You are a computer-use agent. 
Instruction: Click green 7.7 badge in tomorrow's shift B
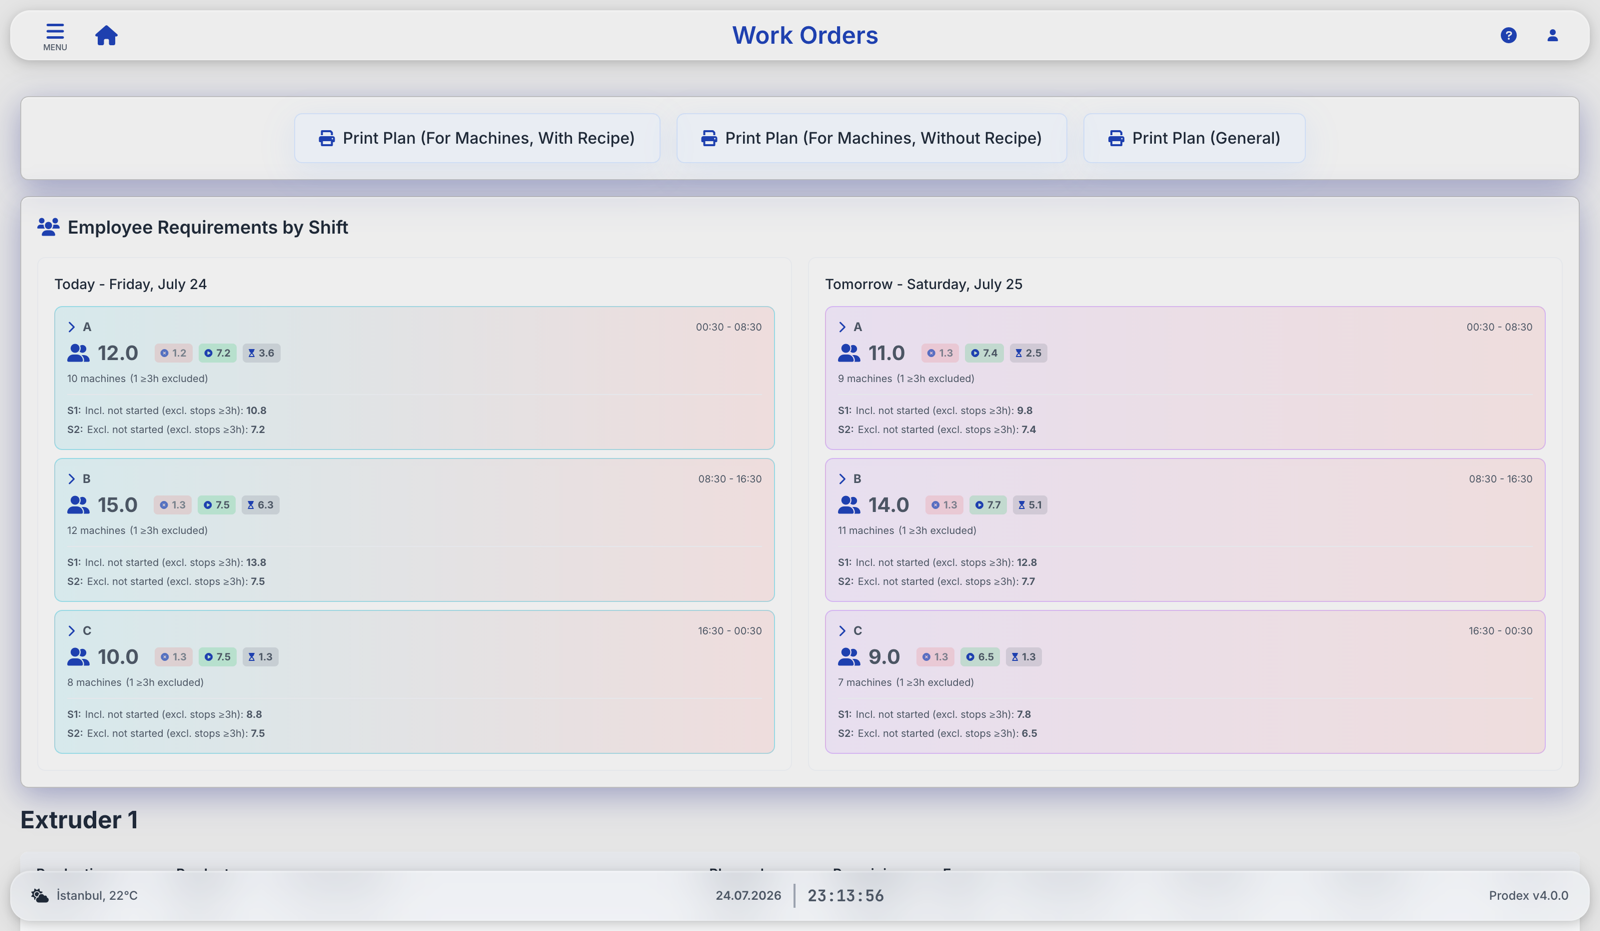click(988, 505)
